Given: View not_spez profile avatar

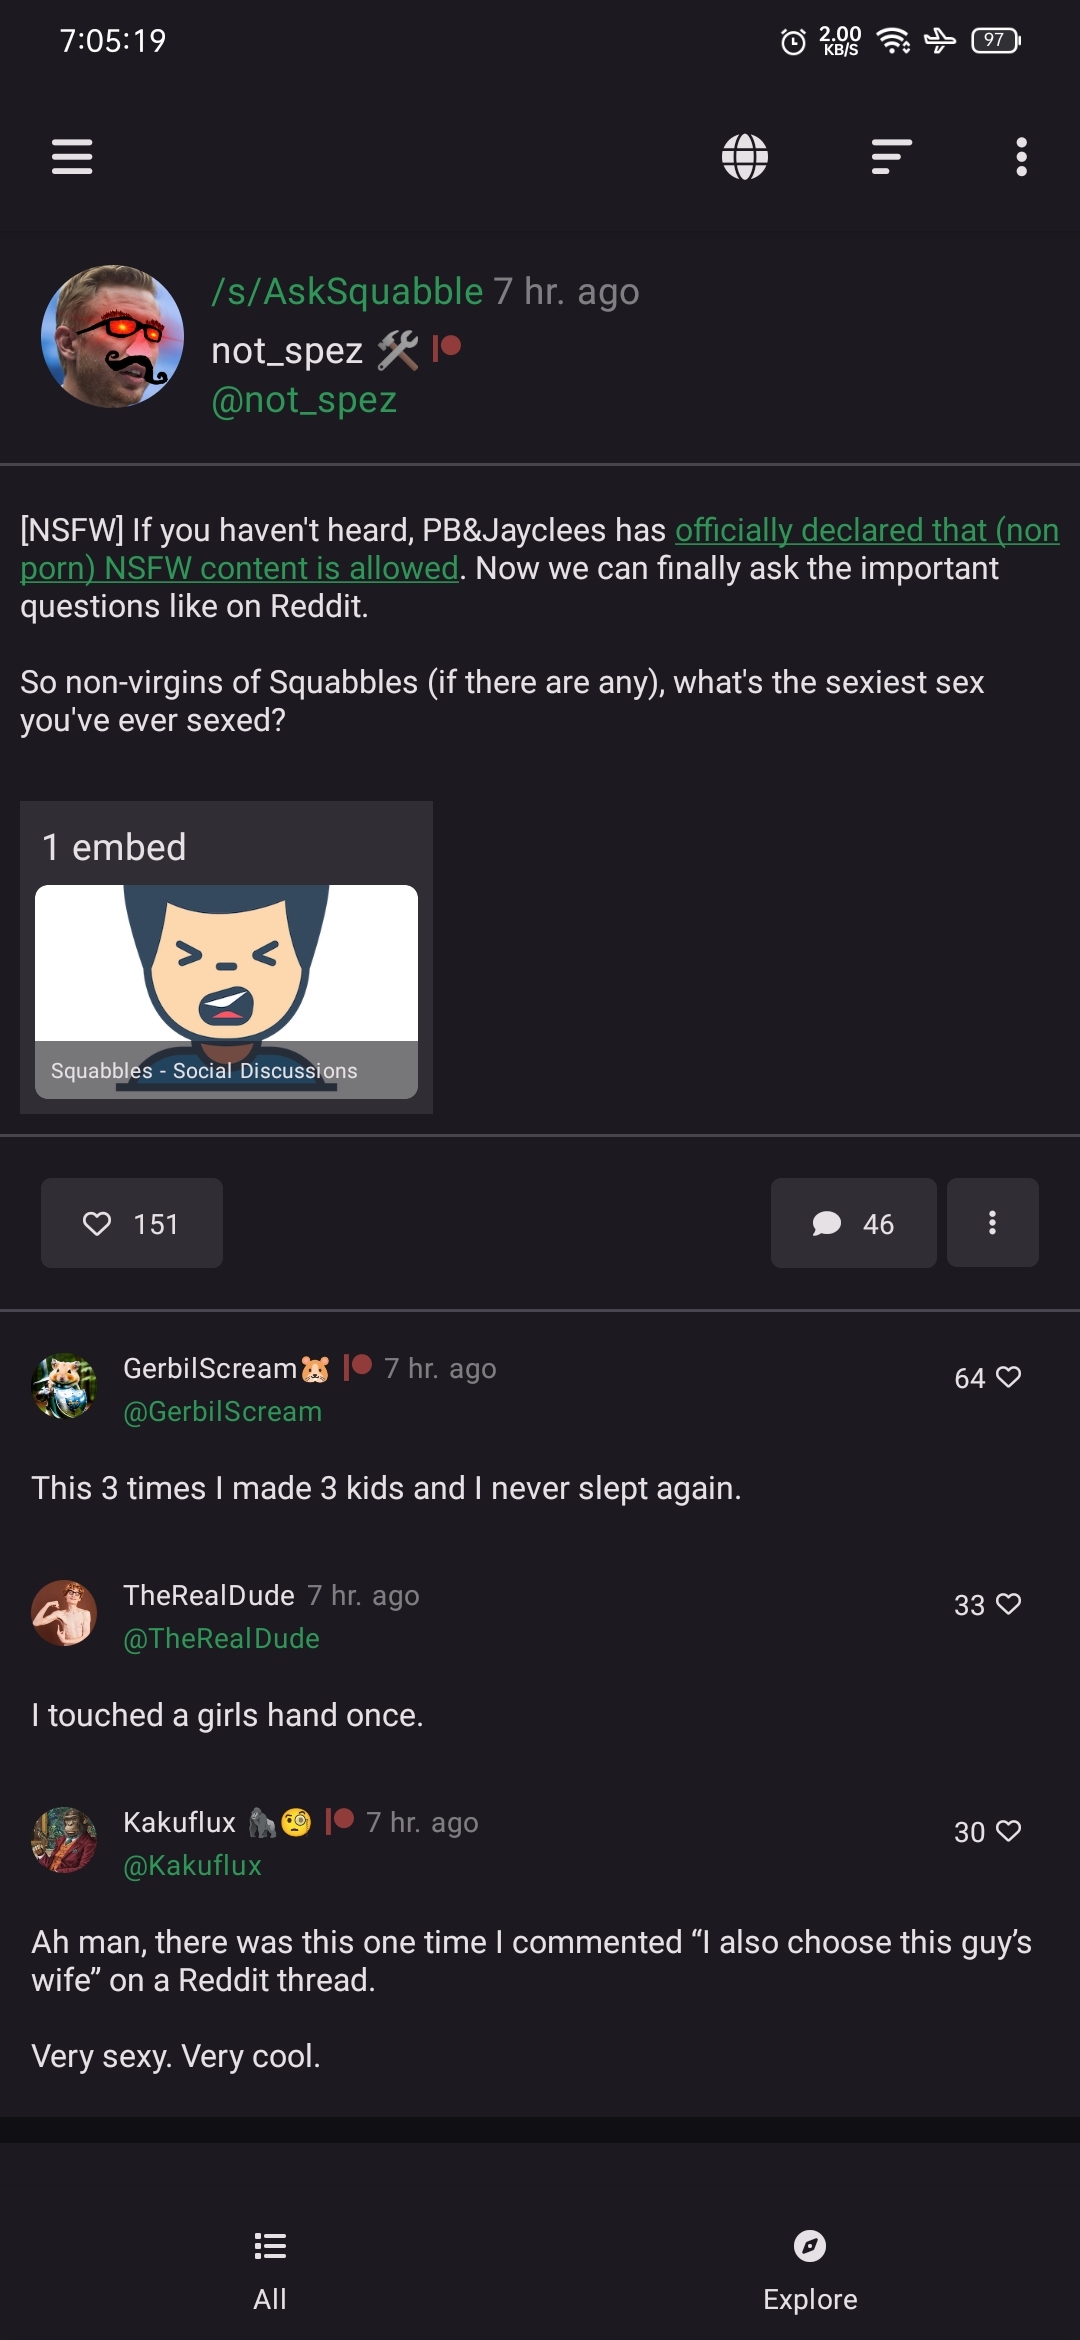Looking at the screenshot, I should click(x=112, y=336).
